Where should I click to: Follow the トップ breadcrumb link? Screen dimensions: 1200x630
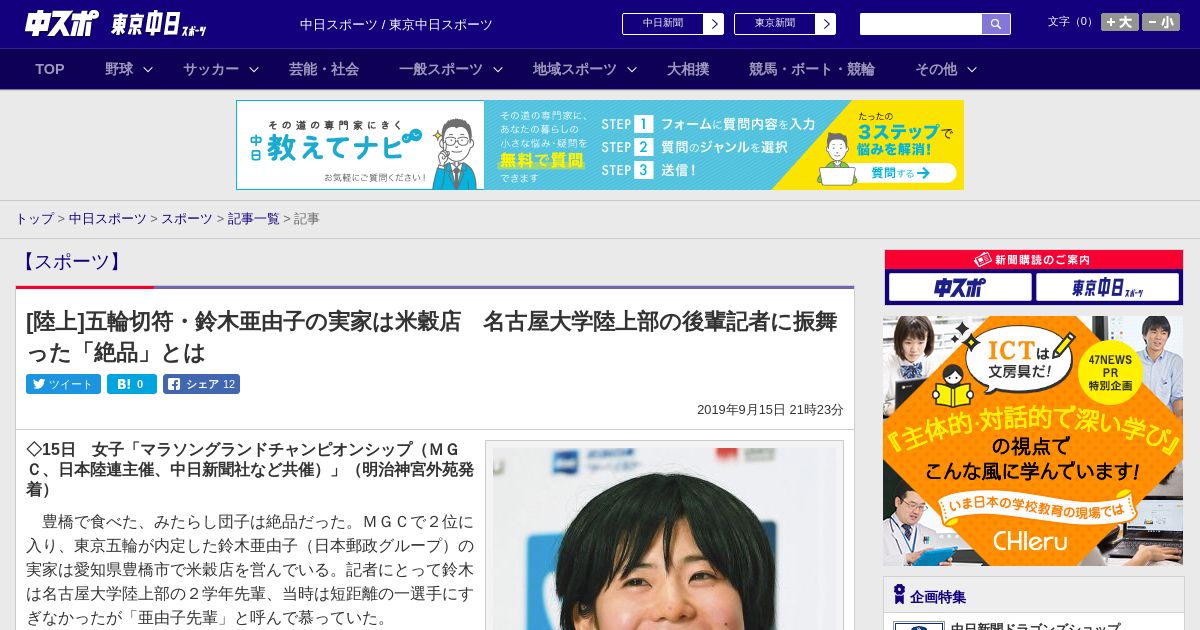[x=34, y=219]
